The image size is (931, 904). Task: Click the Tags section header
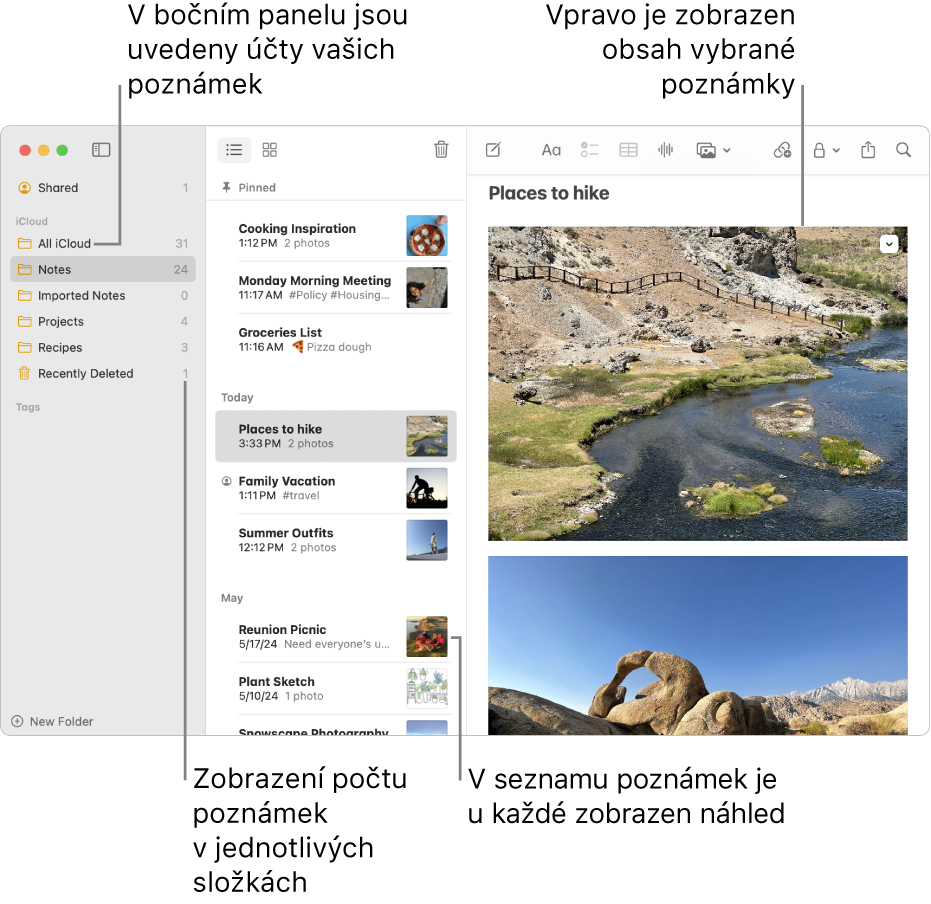(x=28, y=407)
